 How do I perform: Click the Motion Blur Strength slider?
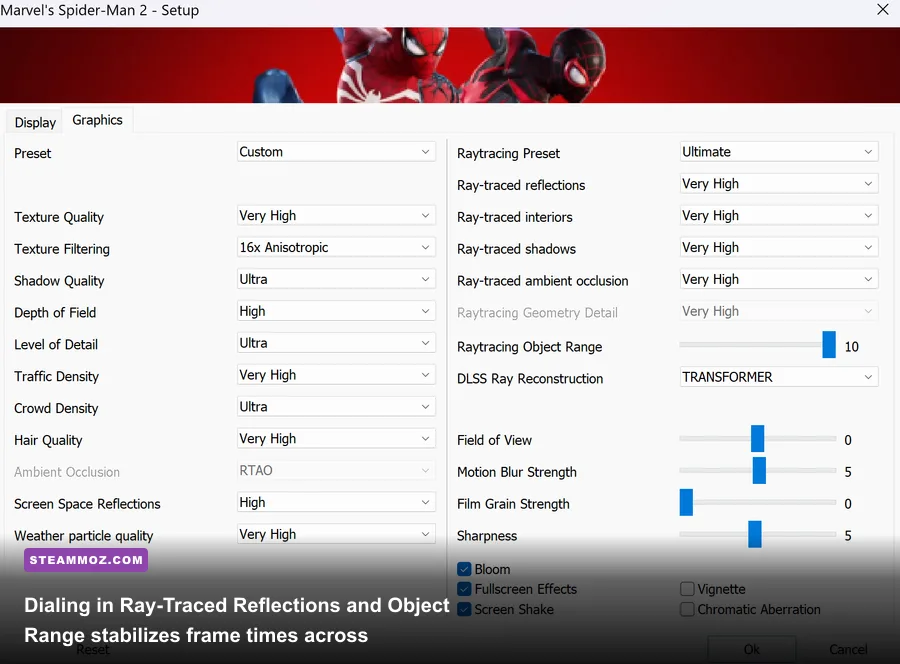point(757,471)
